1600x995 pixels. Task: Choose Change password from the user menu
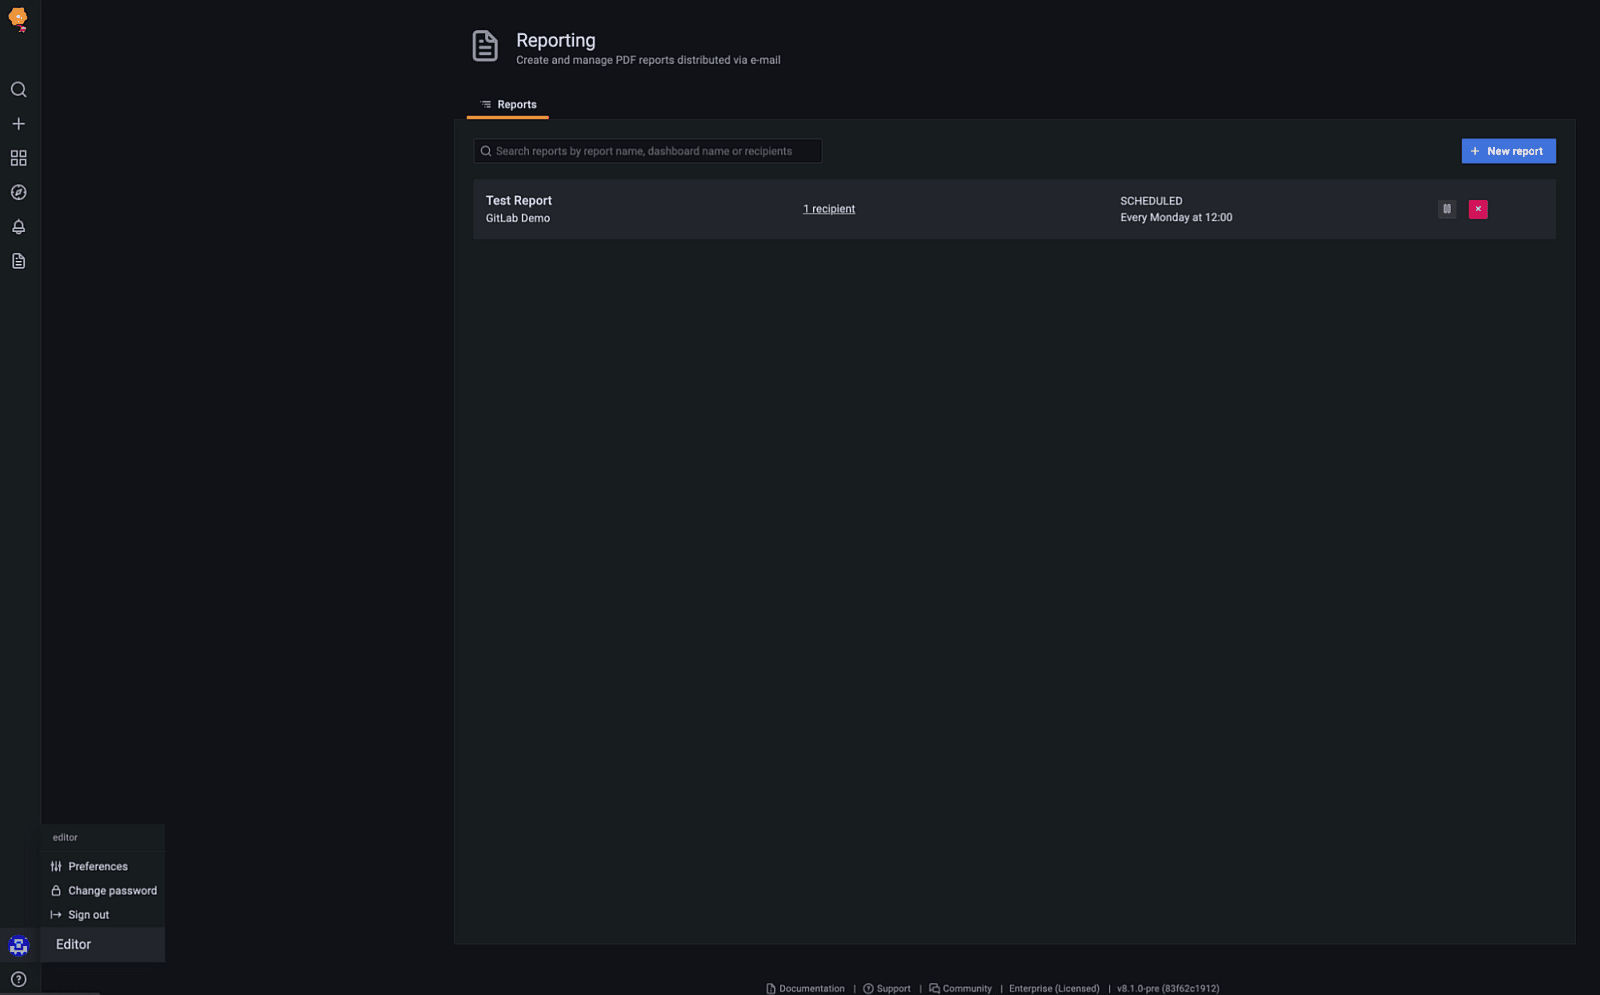tap(112, 890)
